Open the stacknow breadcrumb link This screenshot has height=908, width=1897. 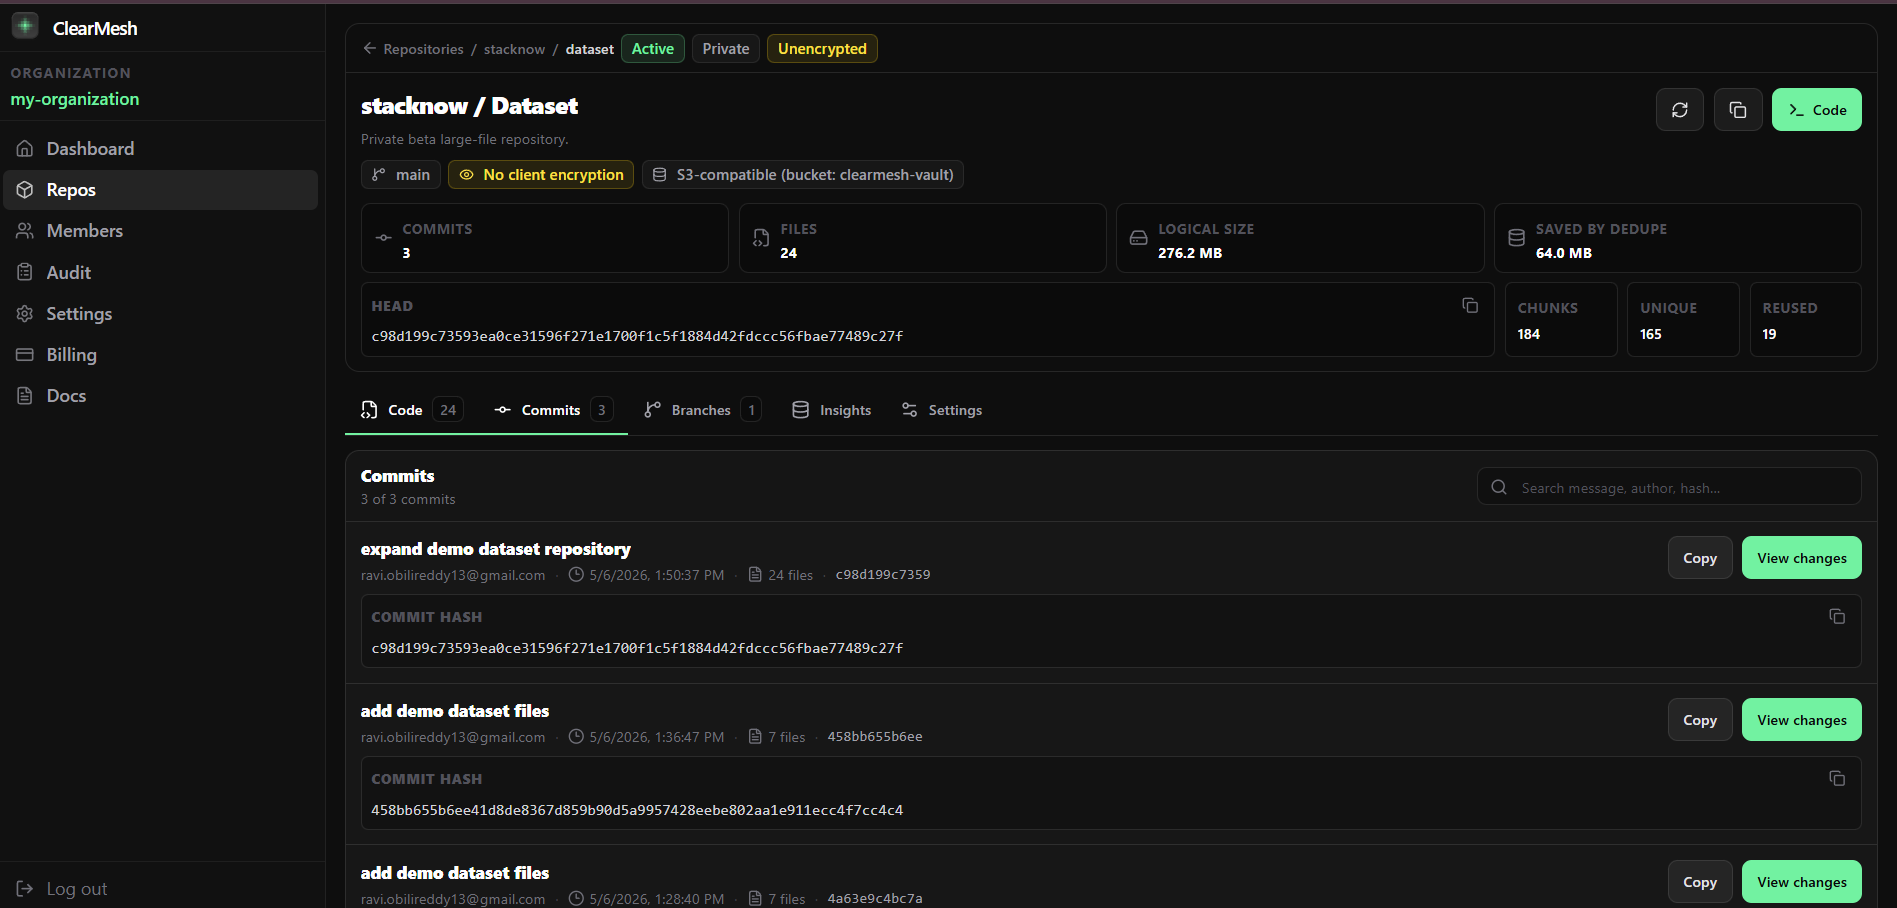[514, 49]
